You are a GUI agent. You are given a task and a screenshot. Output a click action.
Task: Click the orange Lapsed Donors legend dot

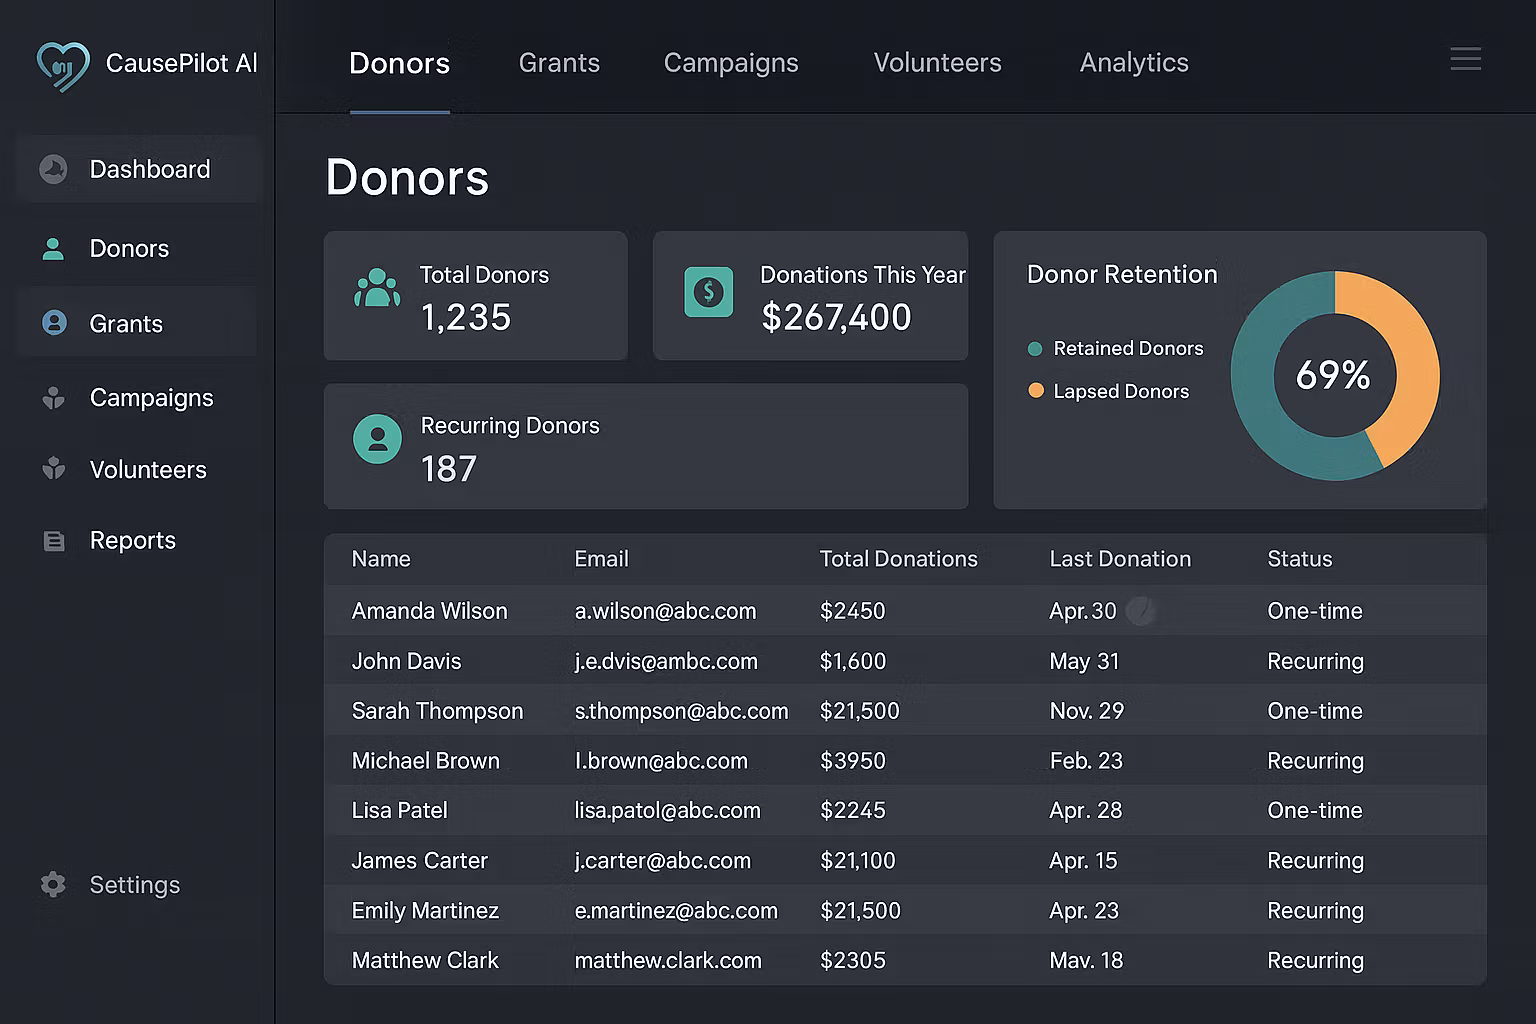coord(1036,391)
